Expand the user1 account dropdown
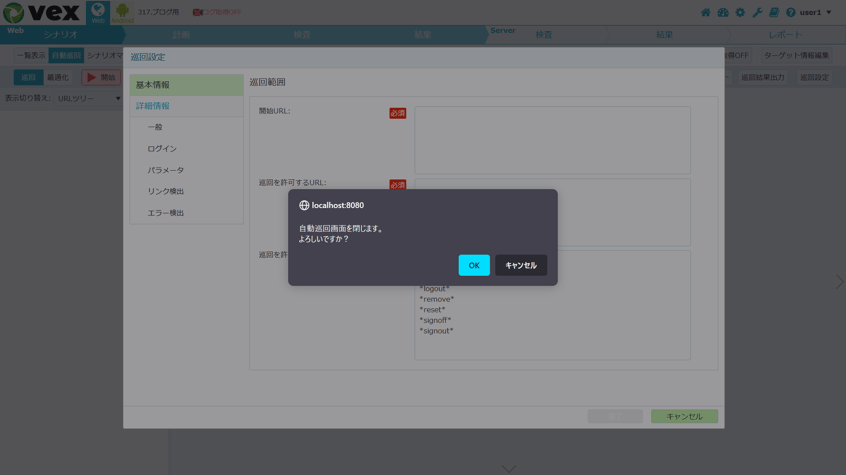 pos(815,12)
